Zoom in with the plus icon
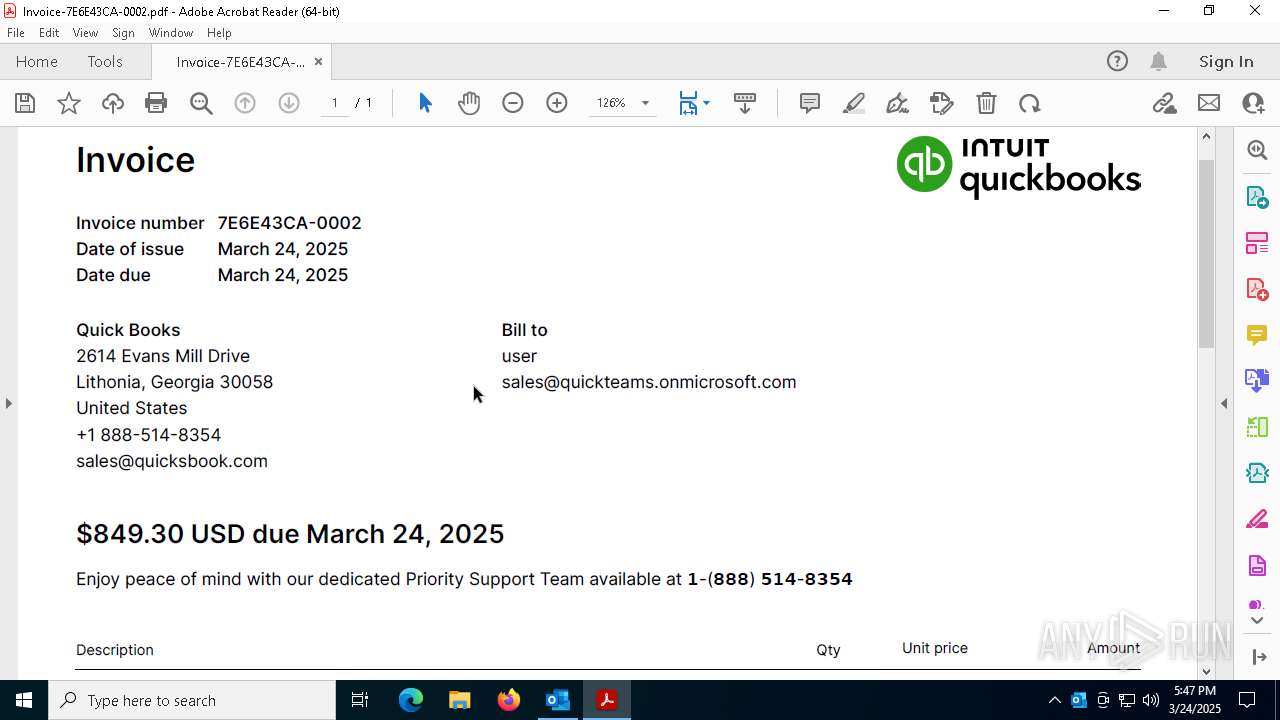The image size is (1280, 720). pyautogui.click(x=557, y=103)
